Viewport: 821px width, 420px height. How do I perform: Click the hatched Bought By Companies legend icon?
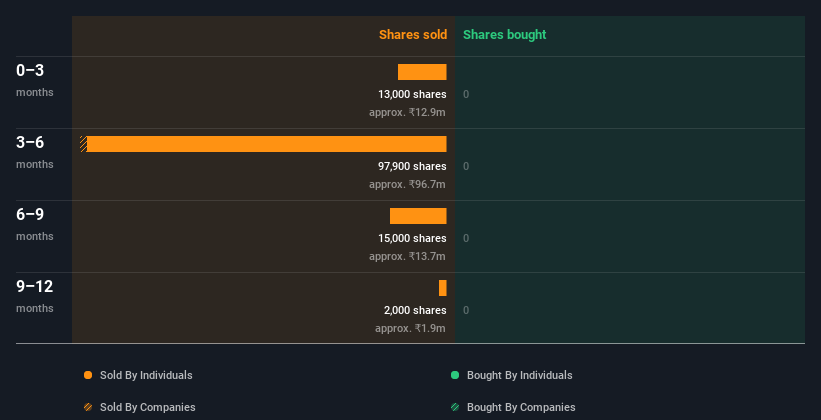(455, 407)
